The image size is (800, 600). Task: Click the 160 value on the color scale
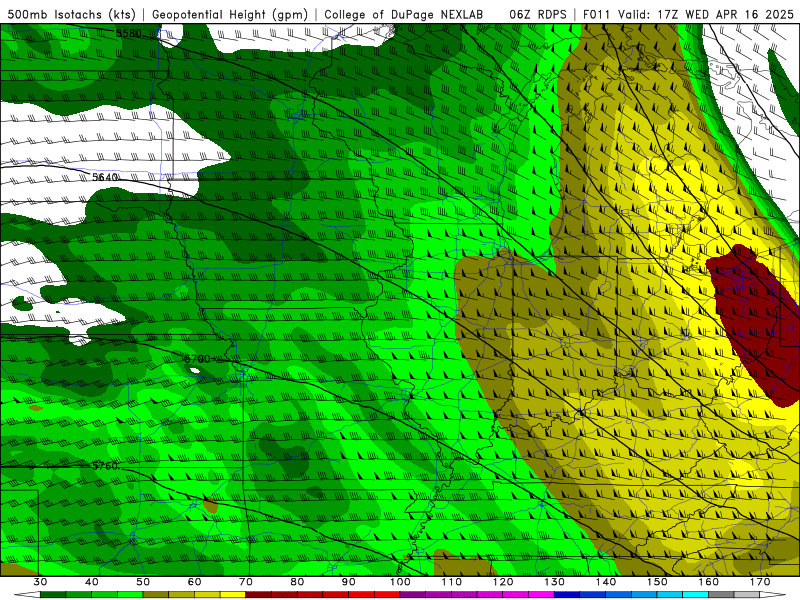pyautogui.click(x=709, y=582)
